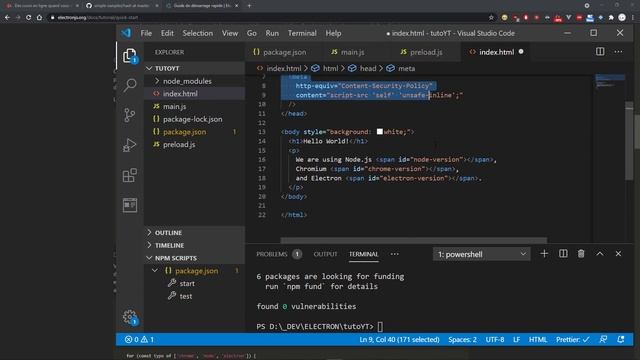This screenshot has width=640, height=360.
Task: Open the View menu
Action: 230,33
